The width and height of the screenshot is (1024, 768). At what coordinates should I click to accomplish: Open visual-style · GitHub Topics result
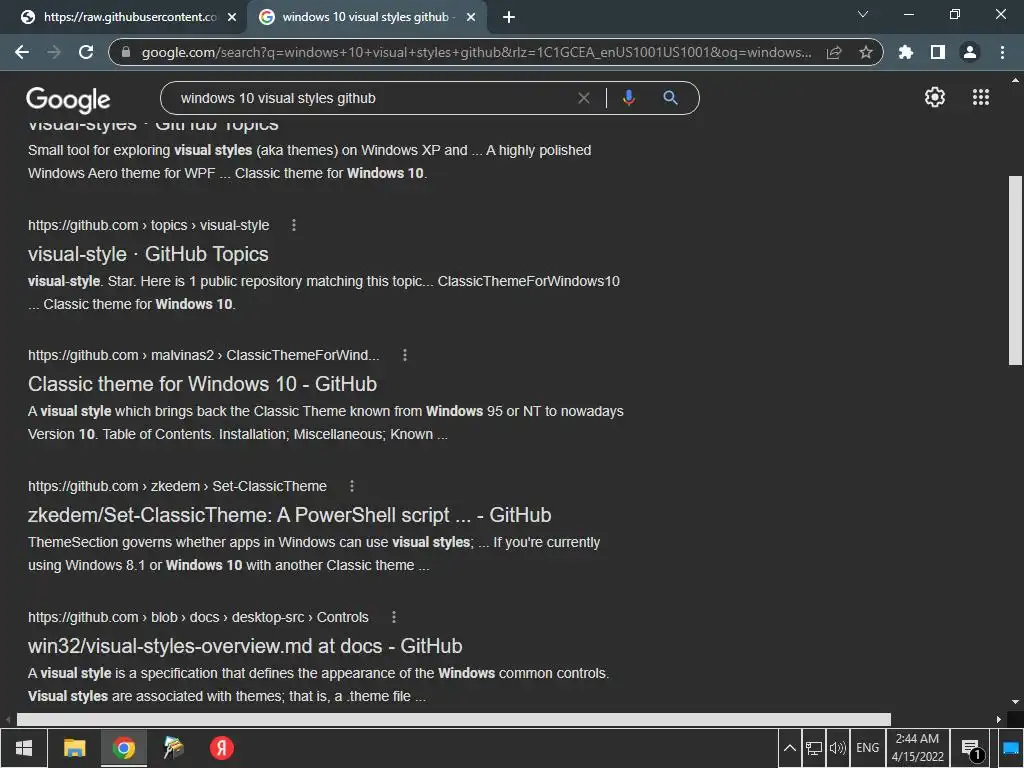click(148, 254)
